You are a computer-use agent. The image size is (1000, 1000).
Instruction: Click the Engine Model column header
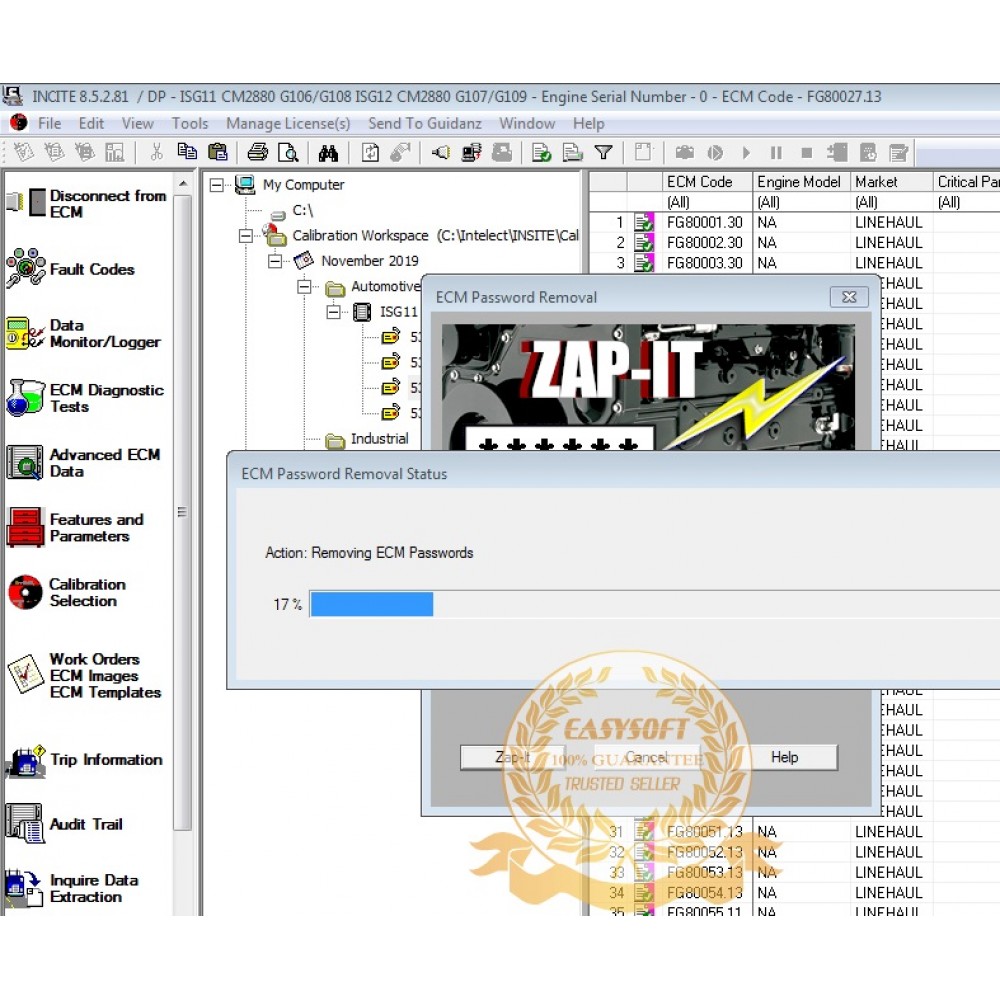[x=801, y=182]
